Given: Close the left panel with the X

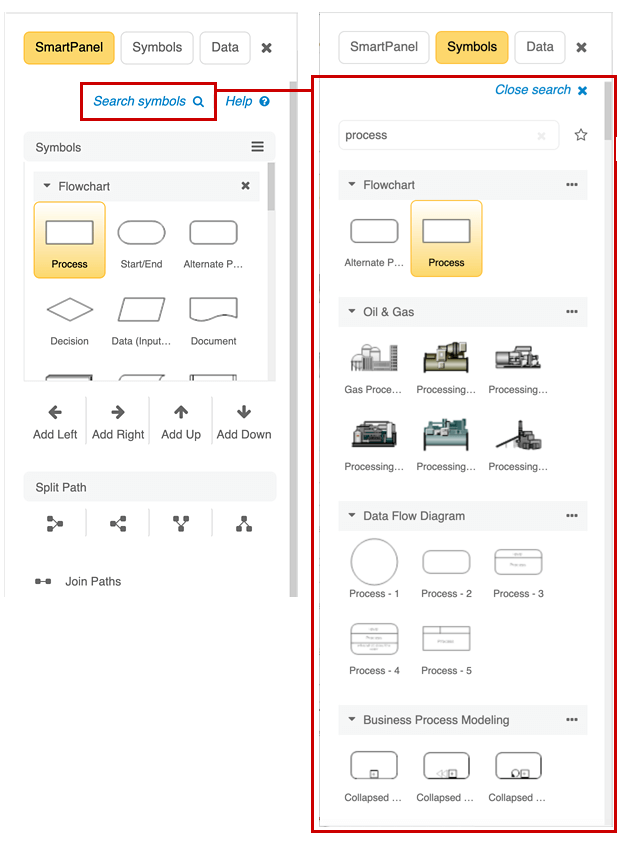Looking at the screenshot, I should 267,48.
